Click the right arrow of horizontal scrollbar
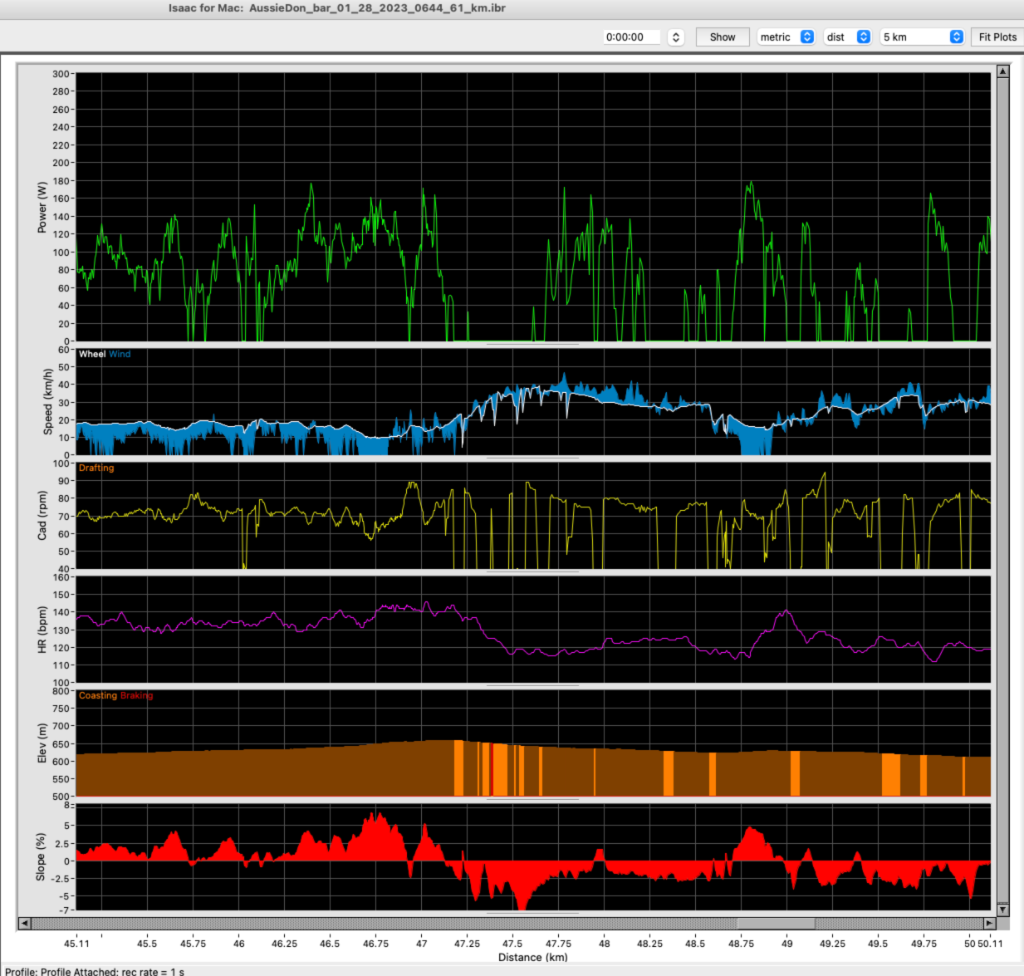 pyautogui.click(x=989, y=923)
